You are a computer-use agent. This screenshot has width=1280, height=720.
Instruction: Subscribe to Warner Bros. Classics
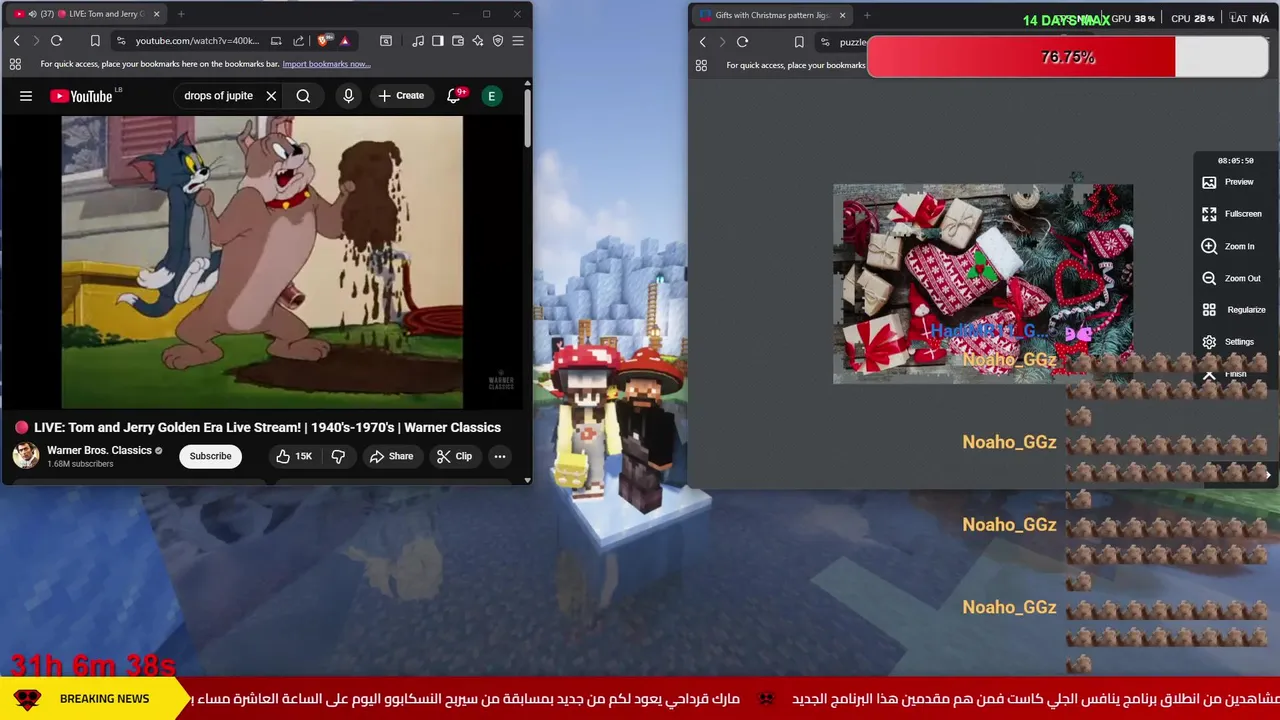210,456
